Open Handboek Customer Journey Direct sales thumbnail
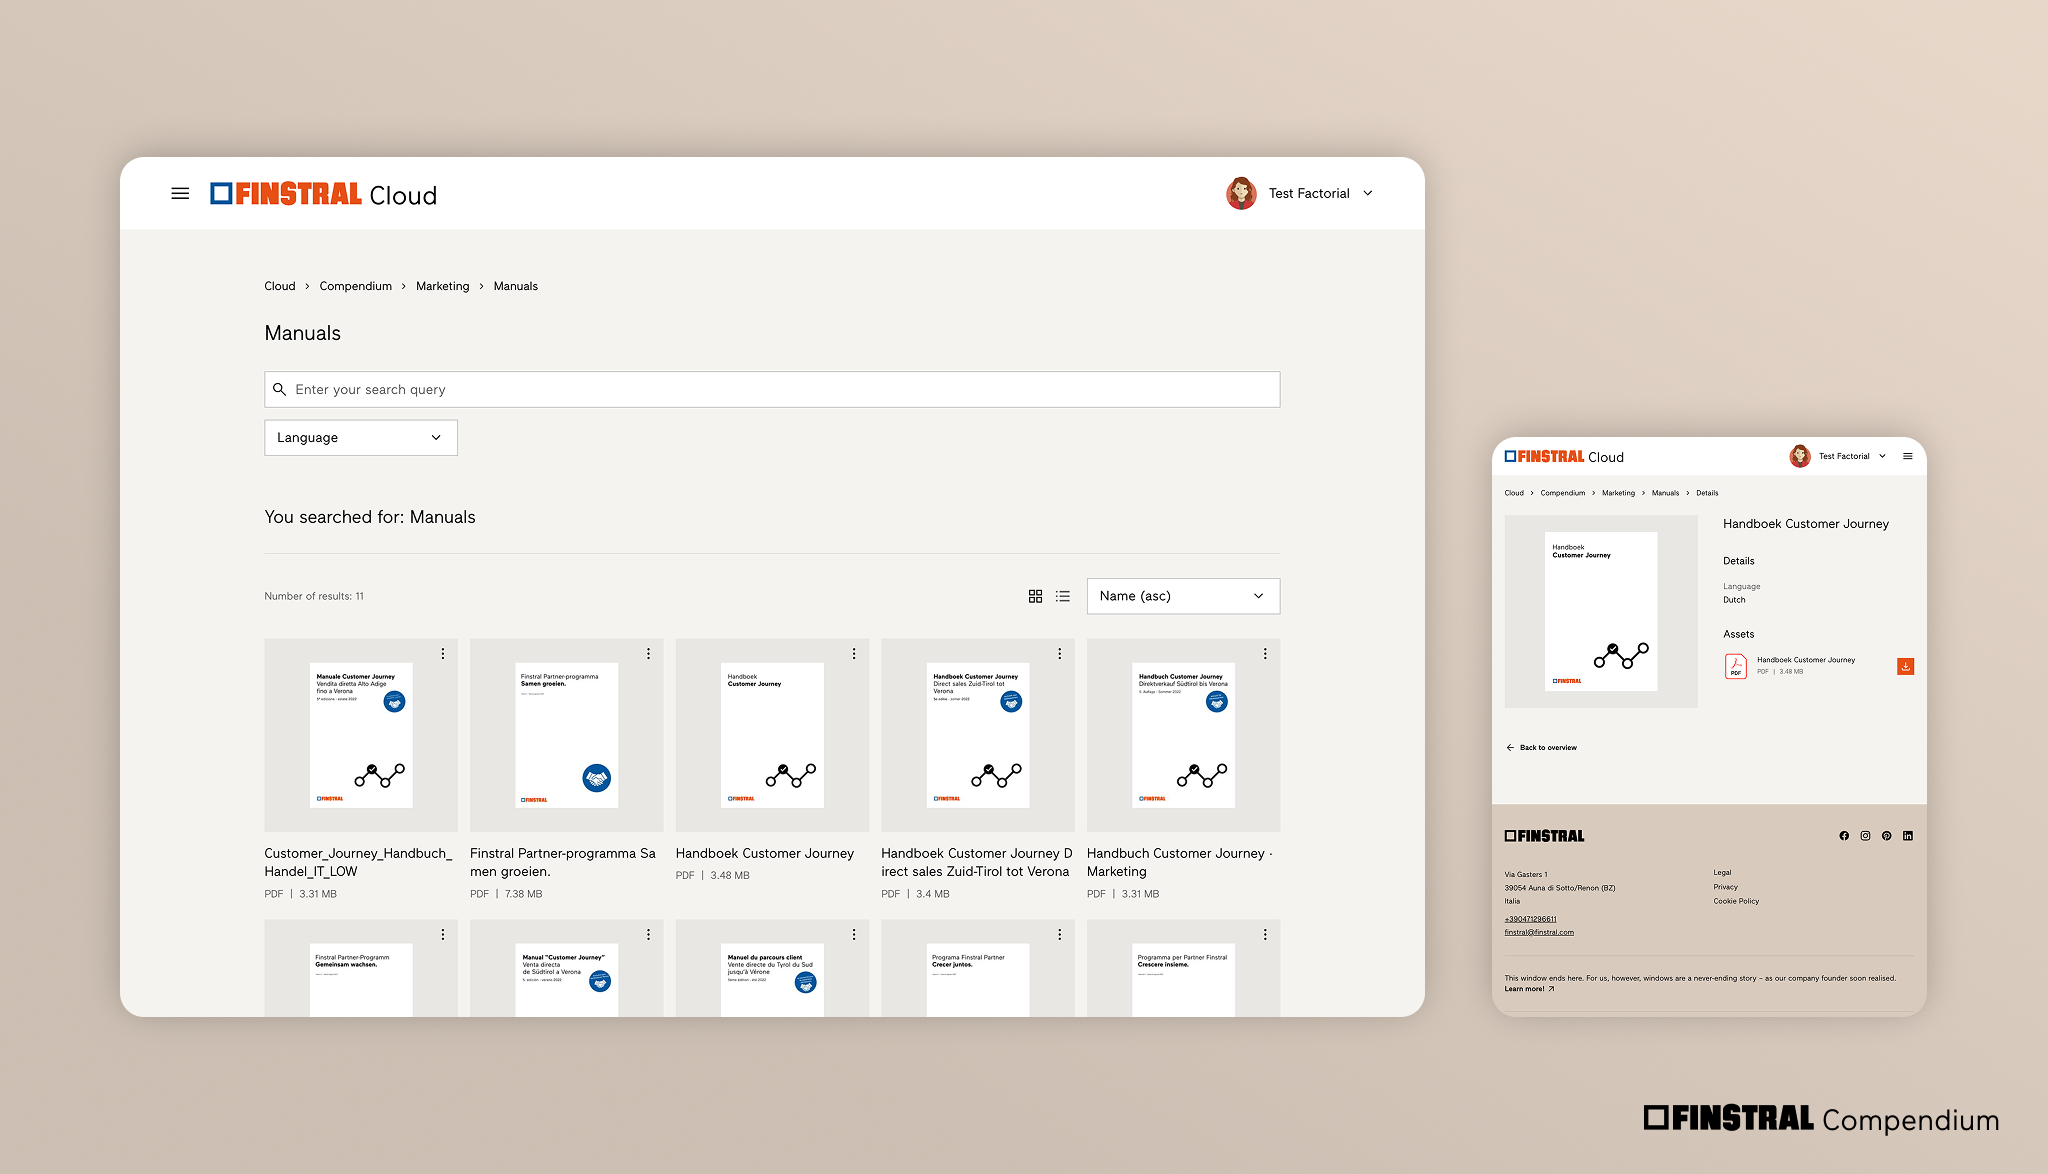 tap(978, 735)
